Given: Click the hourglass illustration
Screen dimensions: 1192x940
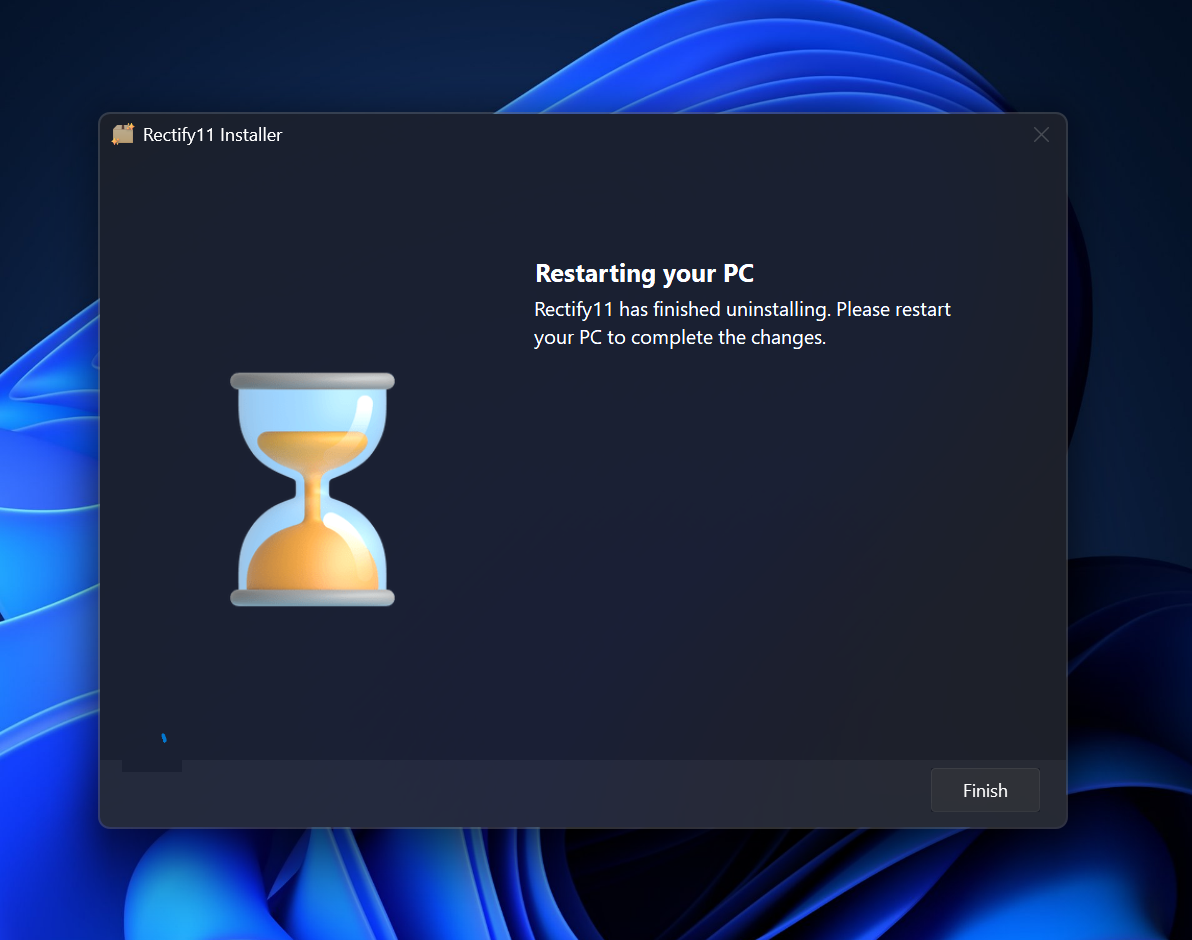Looking at the screenshot, I should pyautogui.click(x=312, y=489).
